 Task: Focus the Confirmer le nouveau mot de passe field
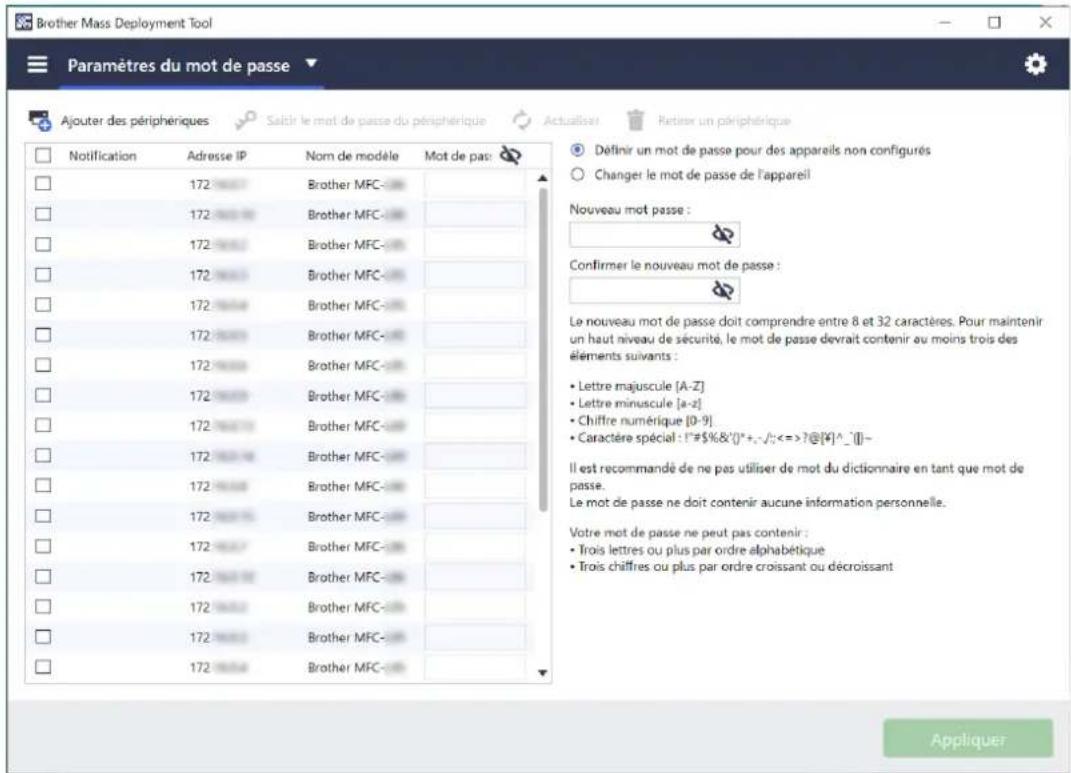(654, 291)
